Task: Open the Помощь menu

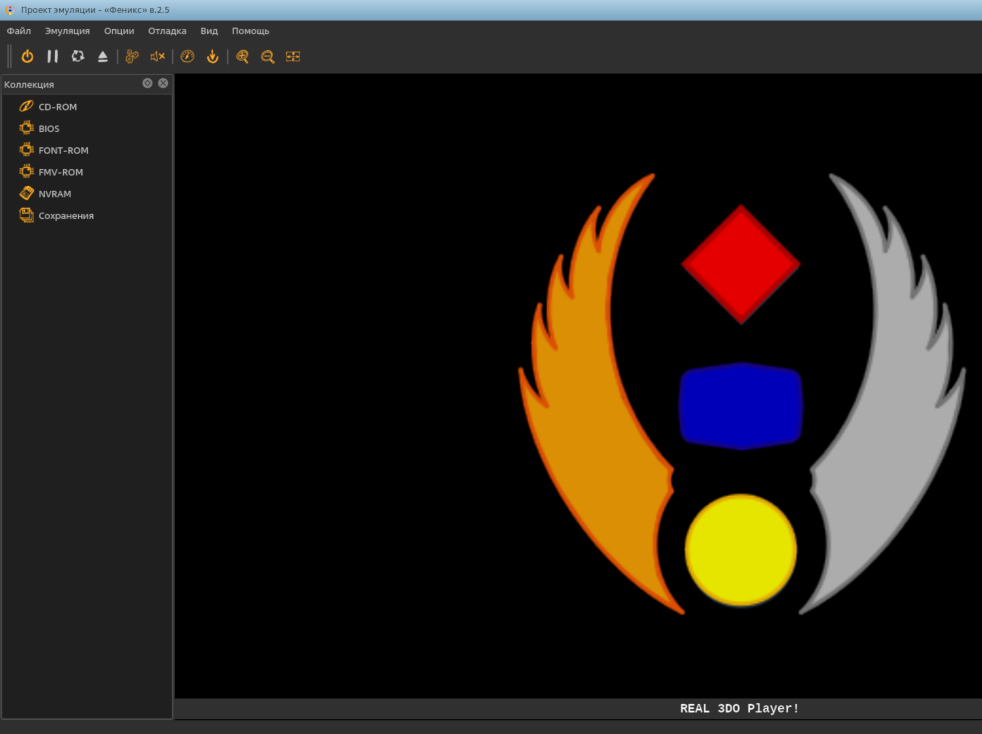Action: point(251,31)
